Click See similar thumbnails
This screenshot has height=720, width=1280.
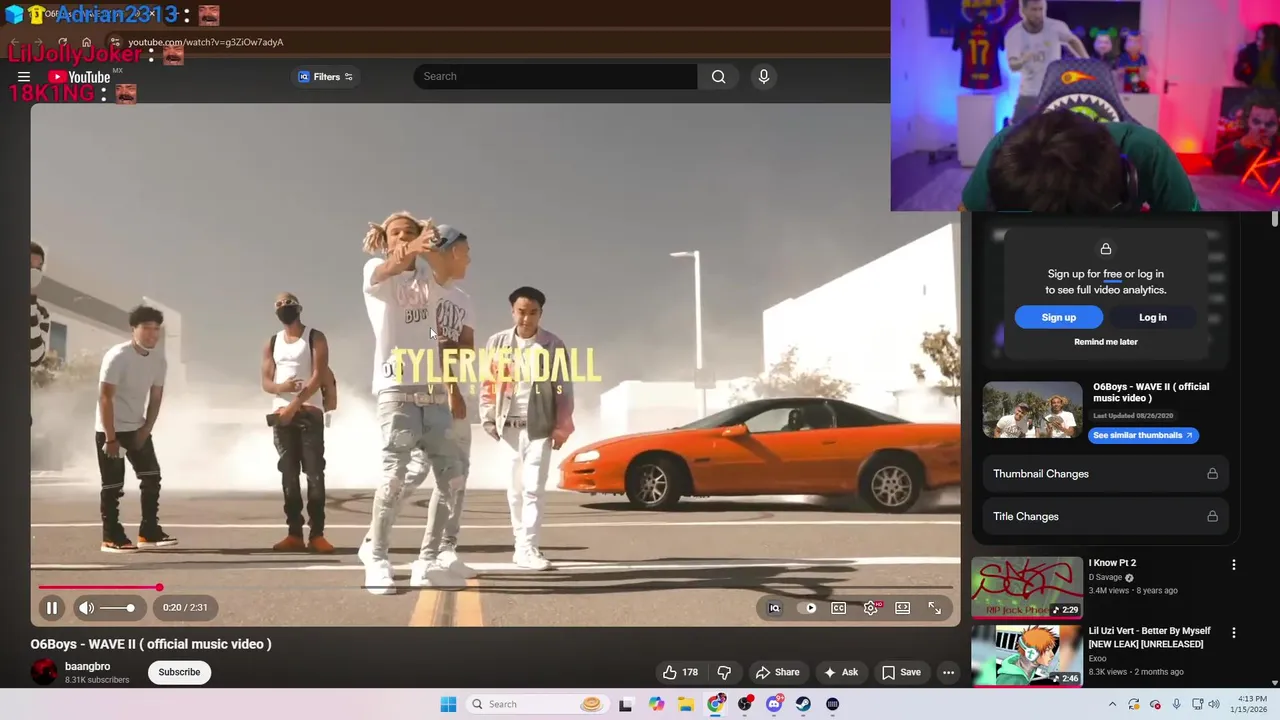click(x=1143, y=435)
